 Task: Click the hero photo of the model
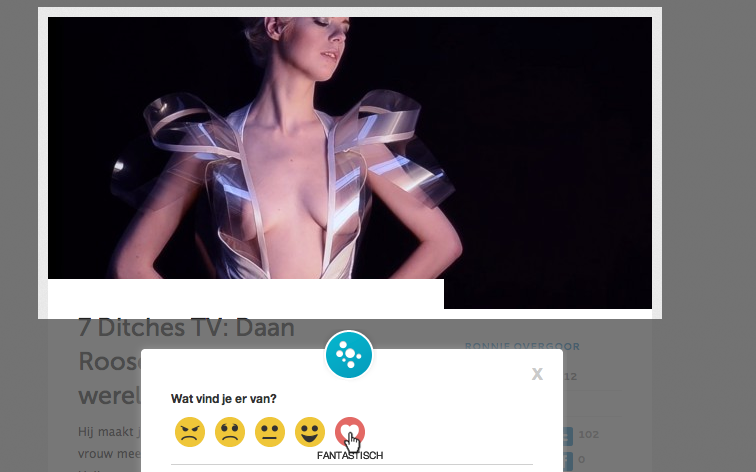(x=350, y=150)
